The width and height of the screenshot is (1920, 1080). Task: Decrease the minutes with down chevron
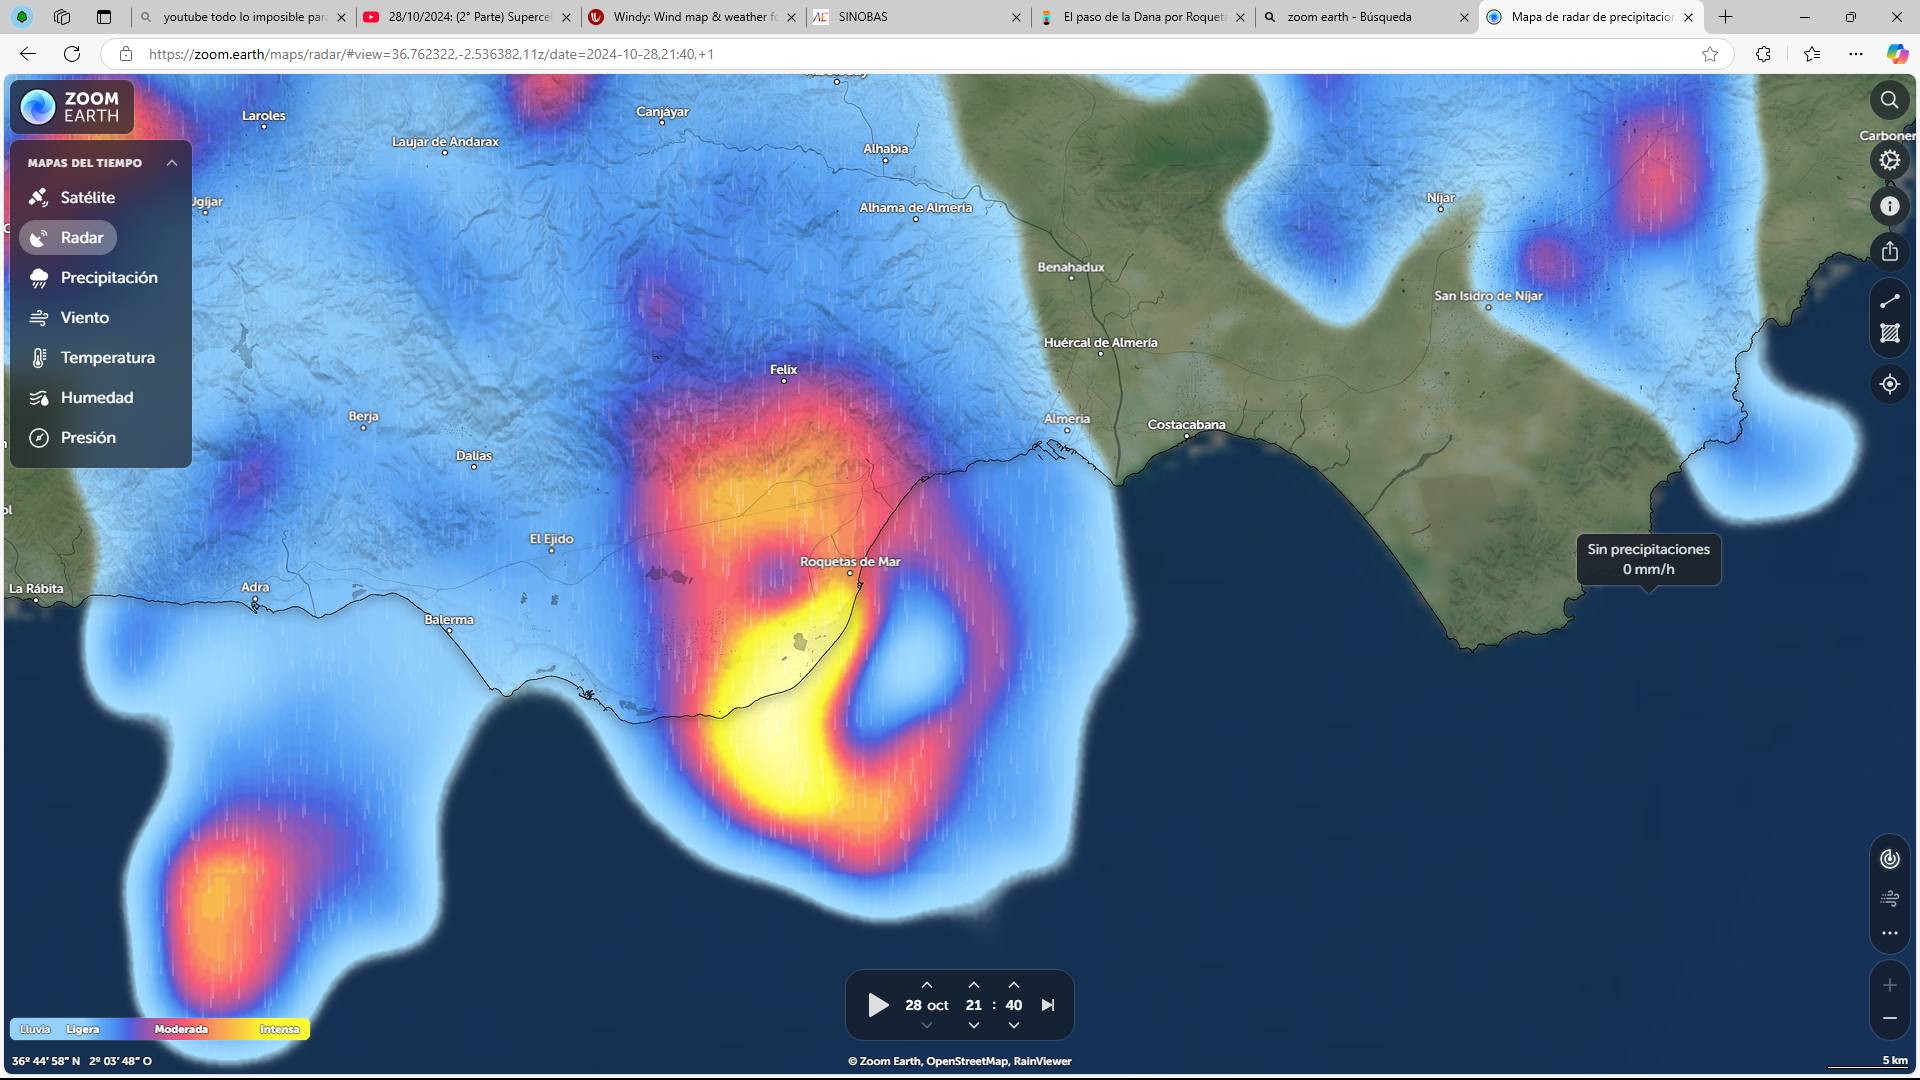click(x=1013, y=1025)
